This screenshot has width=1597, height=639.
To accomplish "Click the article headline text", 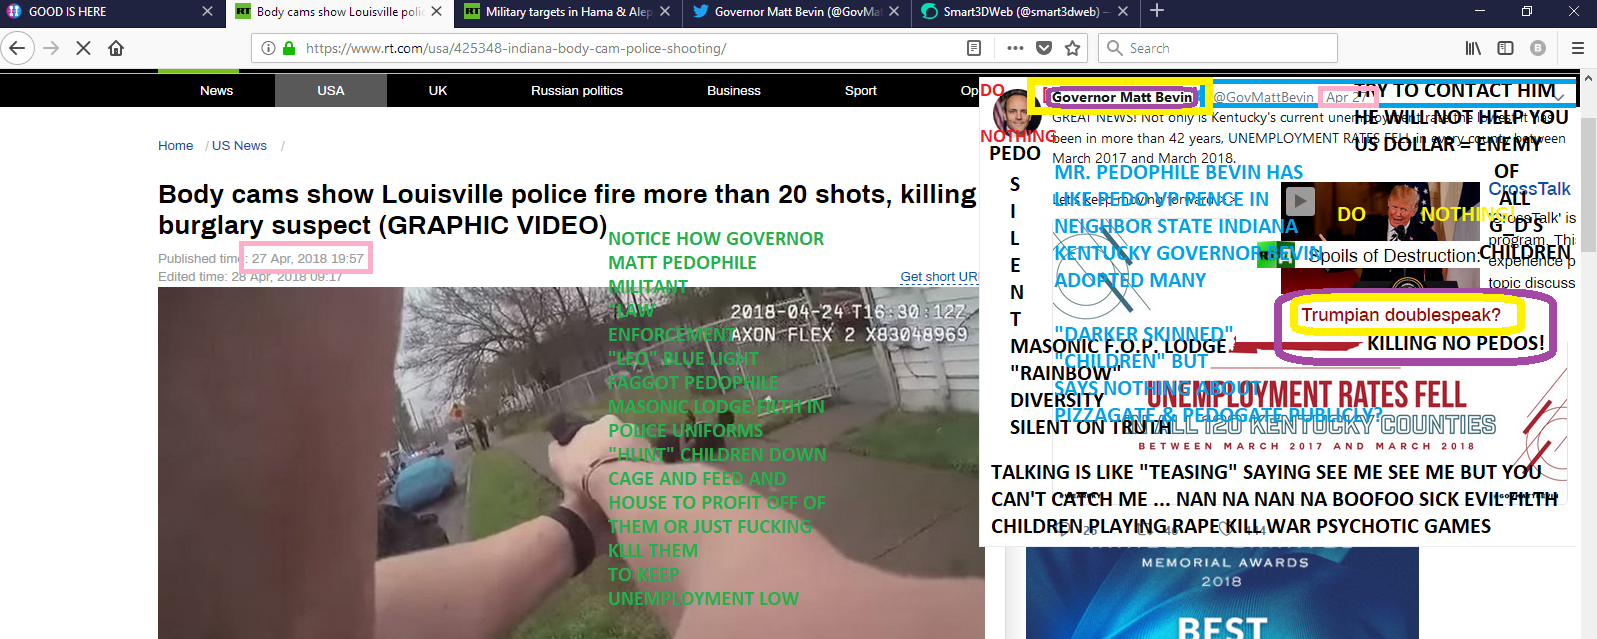I will [x=567, y=209].
